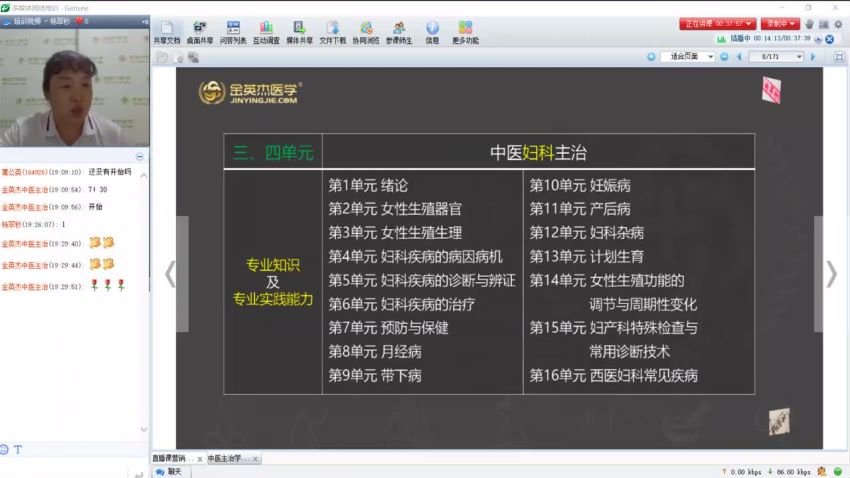Viewport: 850px width, 478px height.
Task: Click the 中医妇科主治 slide heading
Action: [x=538, y=152]
